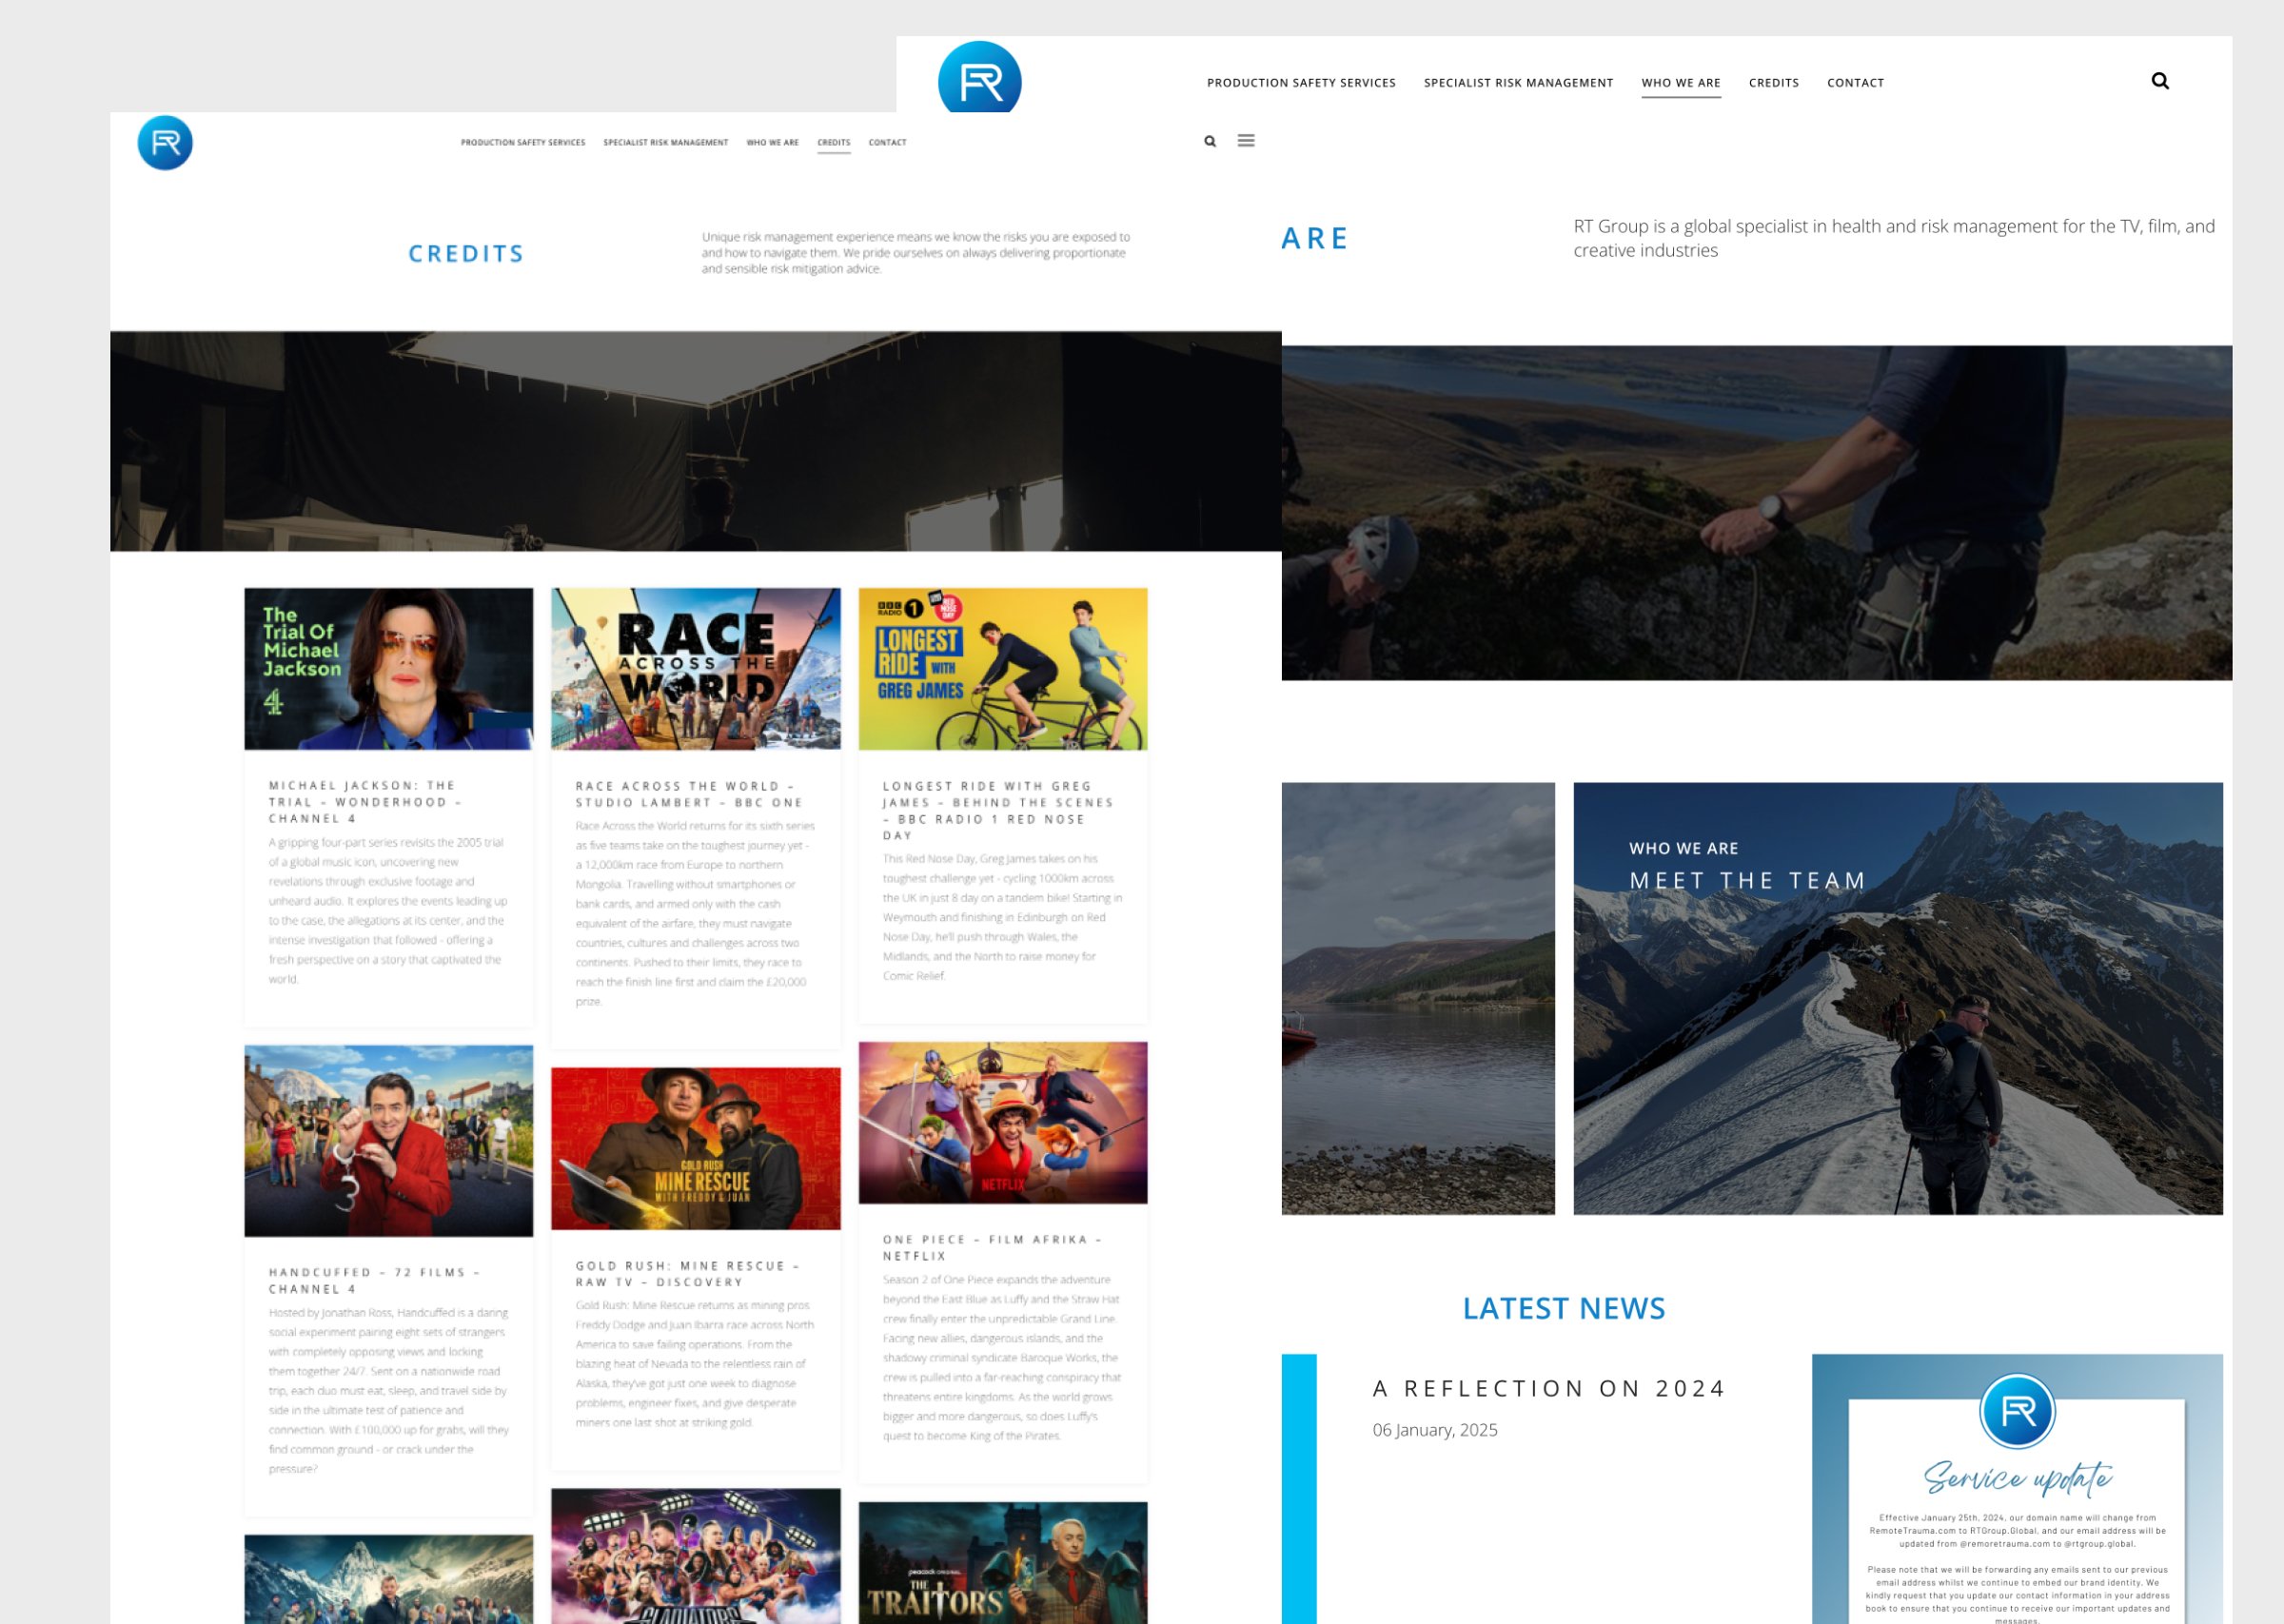Open the hamburger menu on the Credits page
The image size is (2284, 1624).
coord(1246,141)
